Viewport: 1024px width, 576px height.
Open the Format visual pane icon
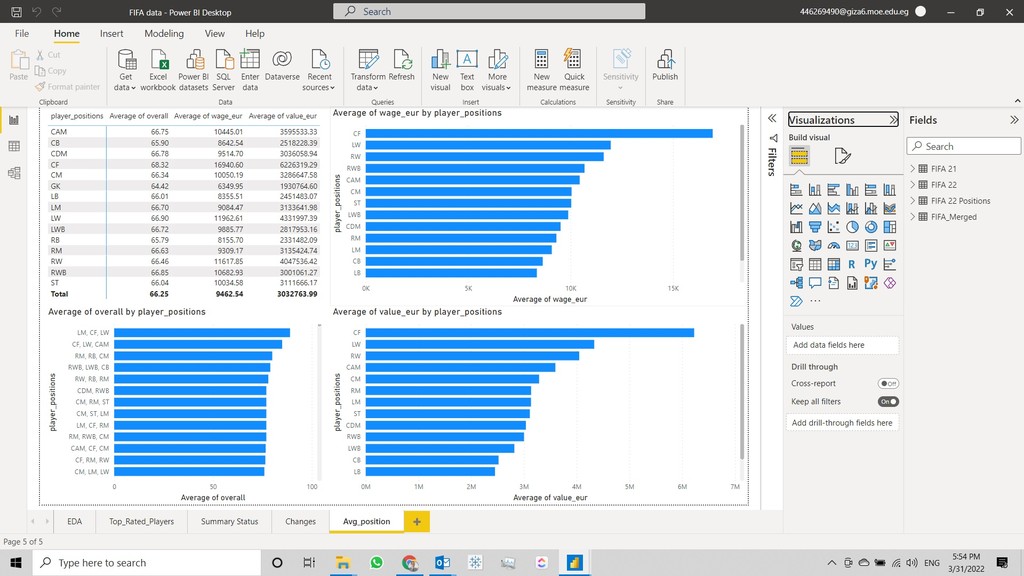[x=842, y=156]
